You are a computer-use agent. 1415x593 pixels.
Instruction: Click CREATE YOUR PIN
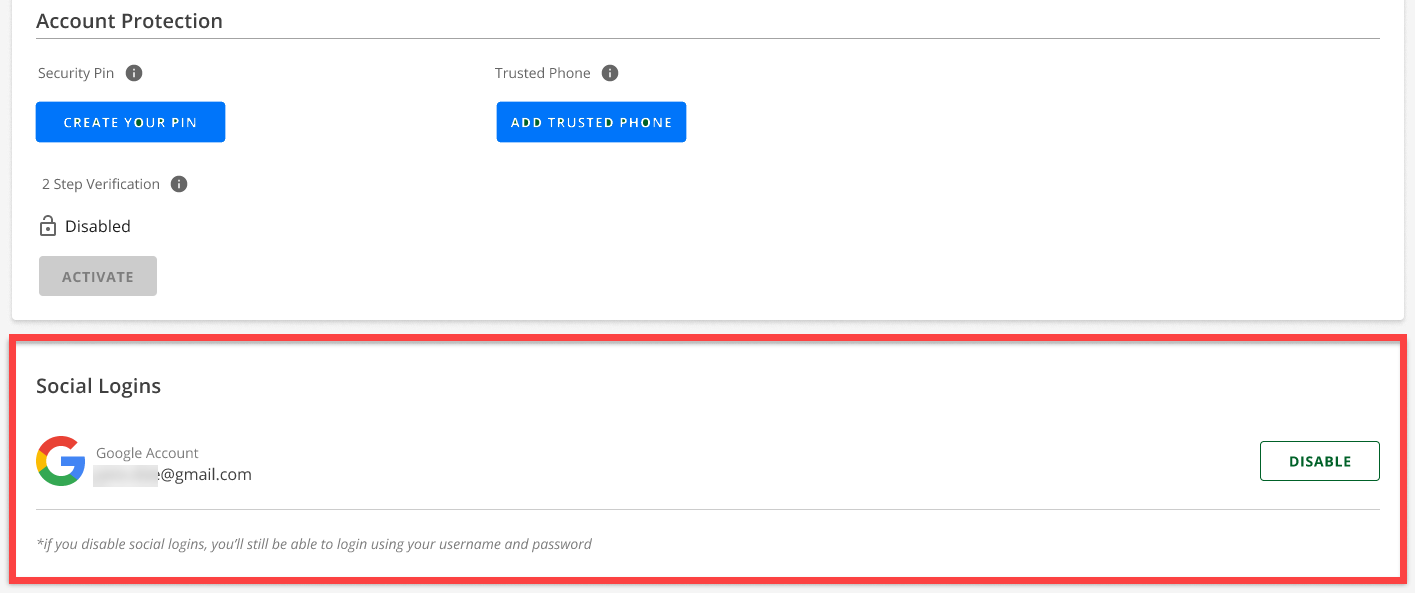point(130,121)
